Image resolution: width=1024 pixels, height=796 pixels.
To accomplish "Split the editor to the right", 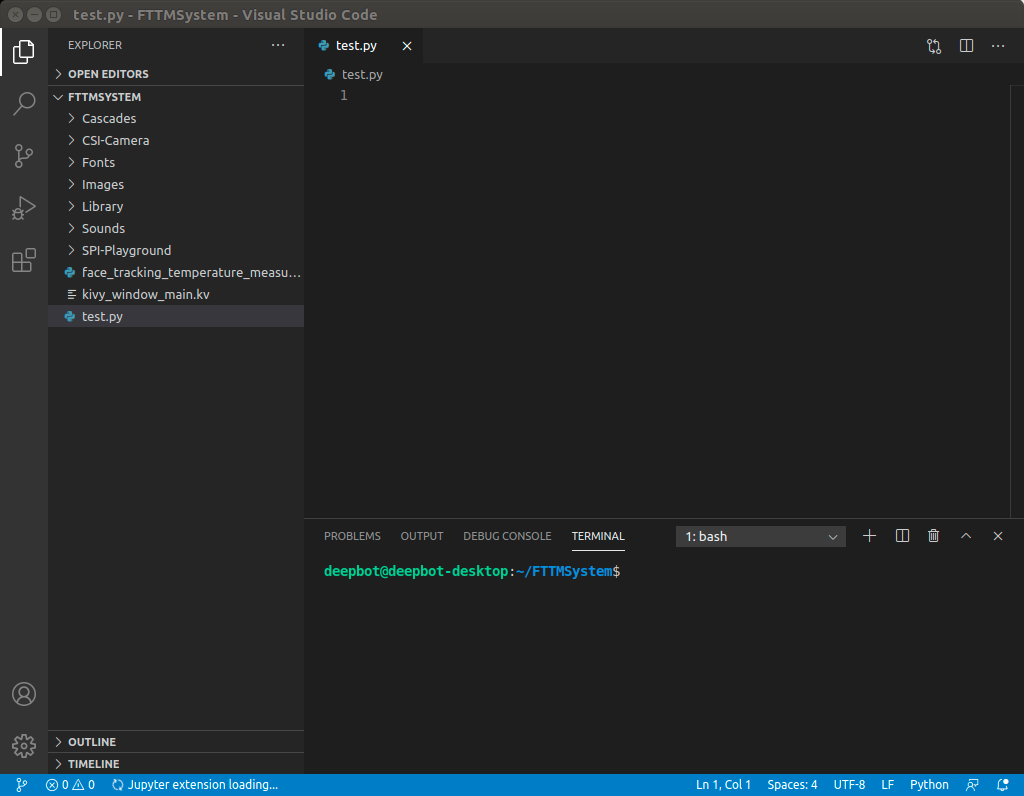I will (x=967, y=46).
